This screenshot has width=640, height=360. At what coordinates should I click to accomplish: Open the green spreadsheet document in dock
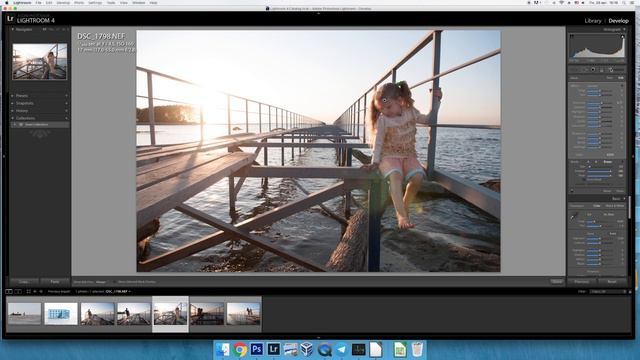point(400,350)
